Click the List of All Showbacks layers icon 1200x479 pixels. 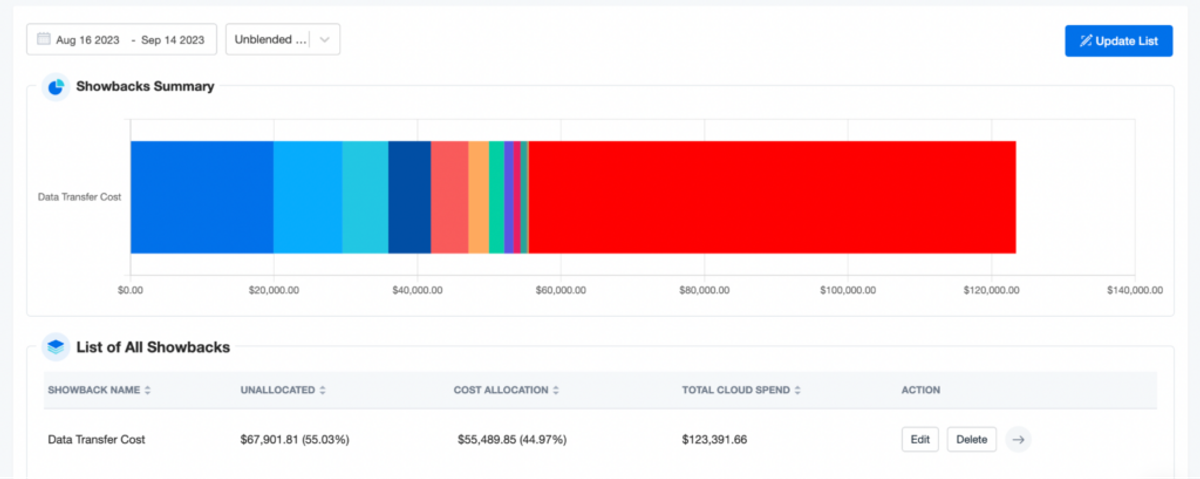click(56, 347)
